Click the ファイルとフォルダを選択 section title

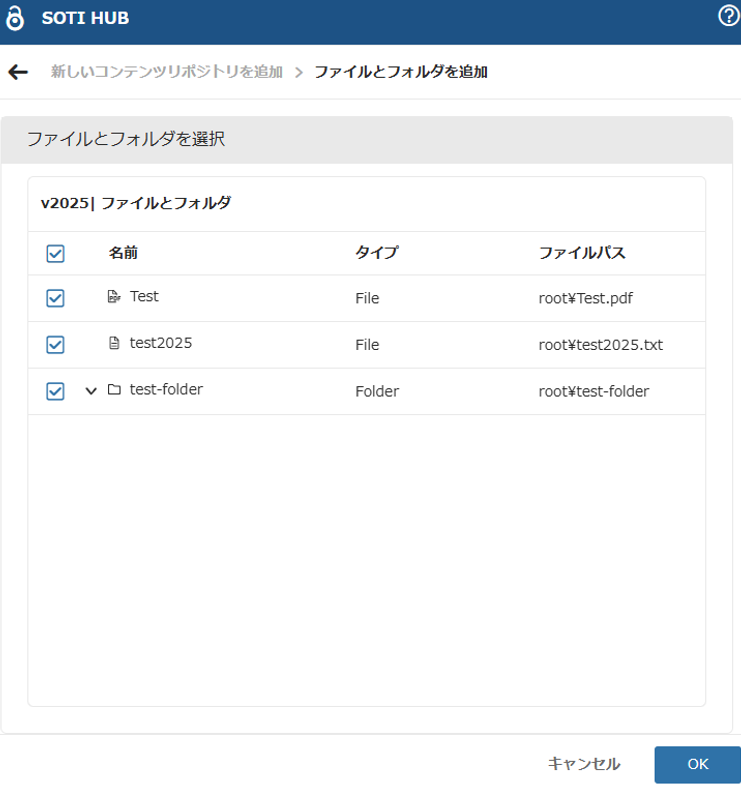coord(126,139)
